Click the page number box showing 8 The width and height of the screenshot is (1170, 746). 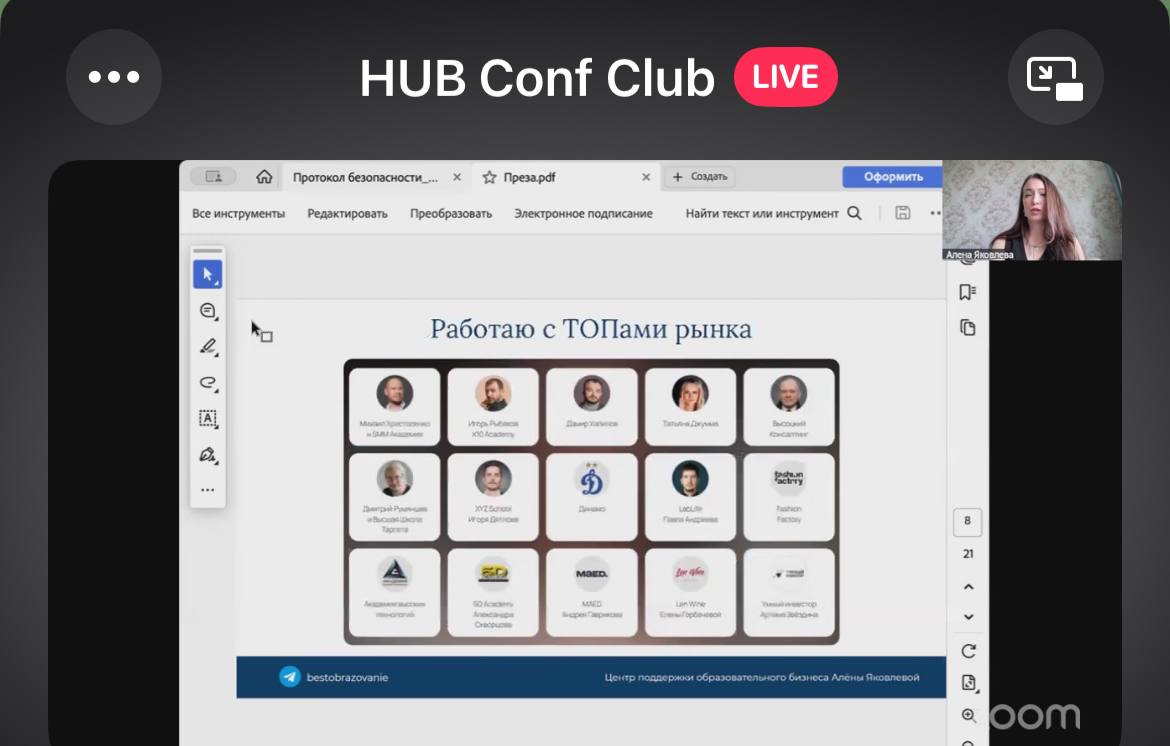tap(967, 521)
